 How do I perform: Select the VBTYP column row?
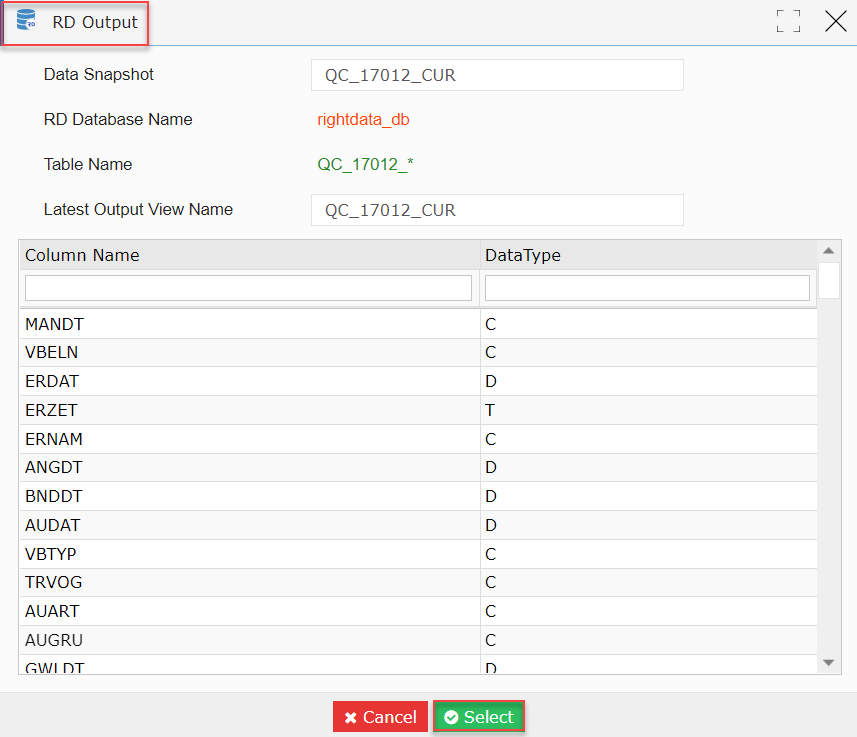pos(418,554)
